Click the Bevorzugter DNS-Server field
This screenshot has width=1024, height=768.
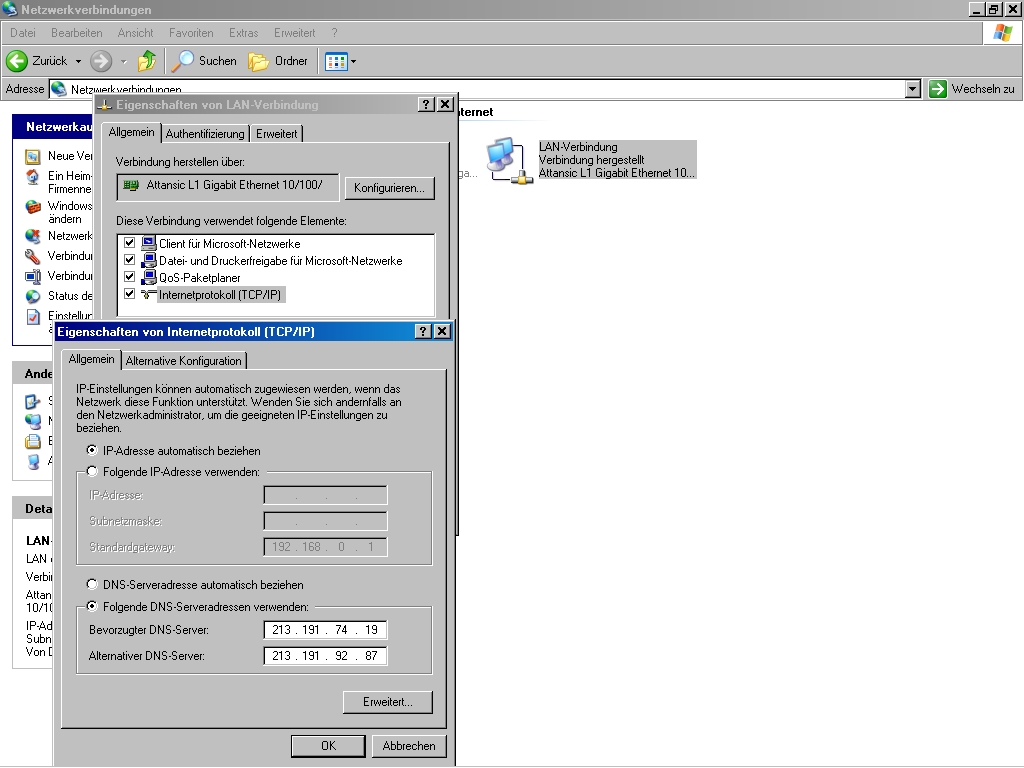point(325,630)
